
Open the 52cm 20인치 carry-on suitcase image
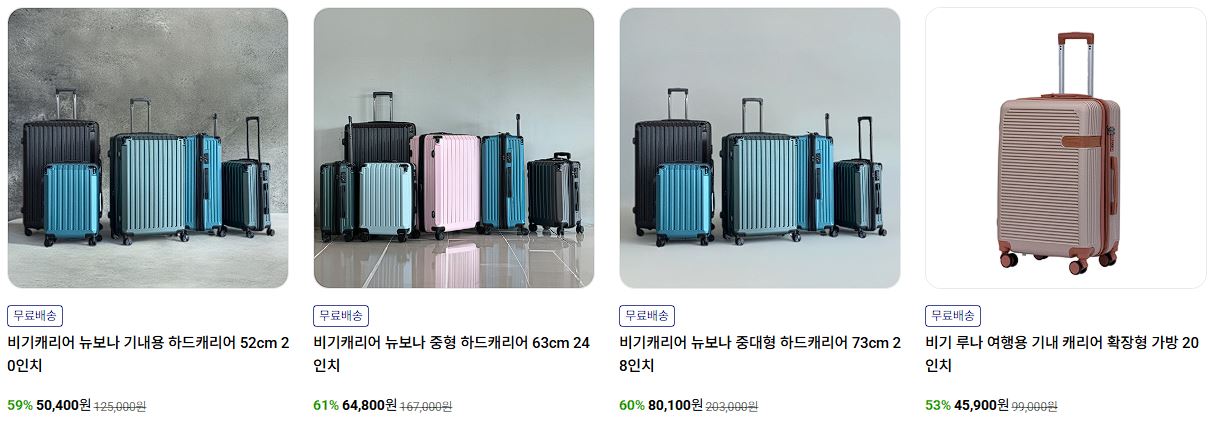(148, 148)
